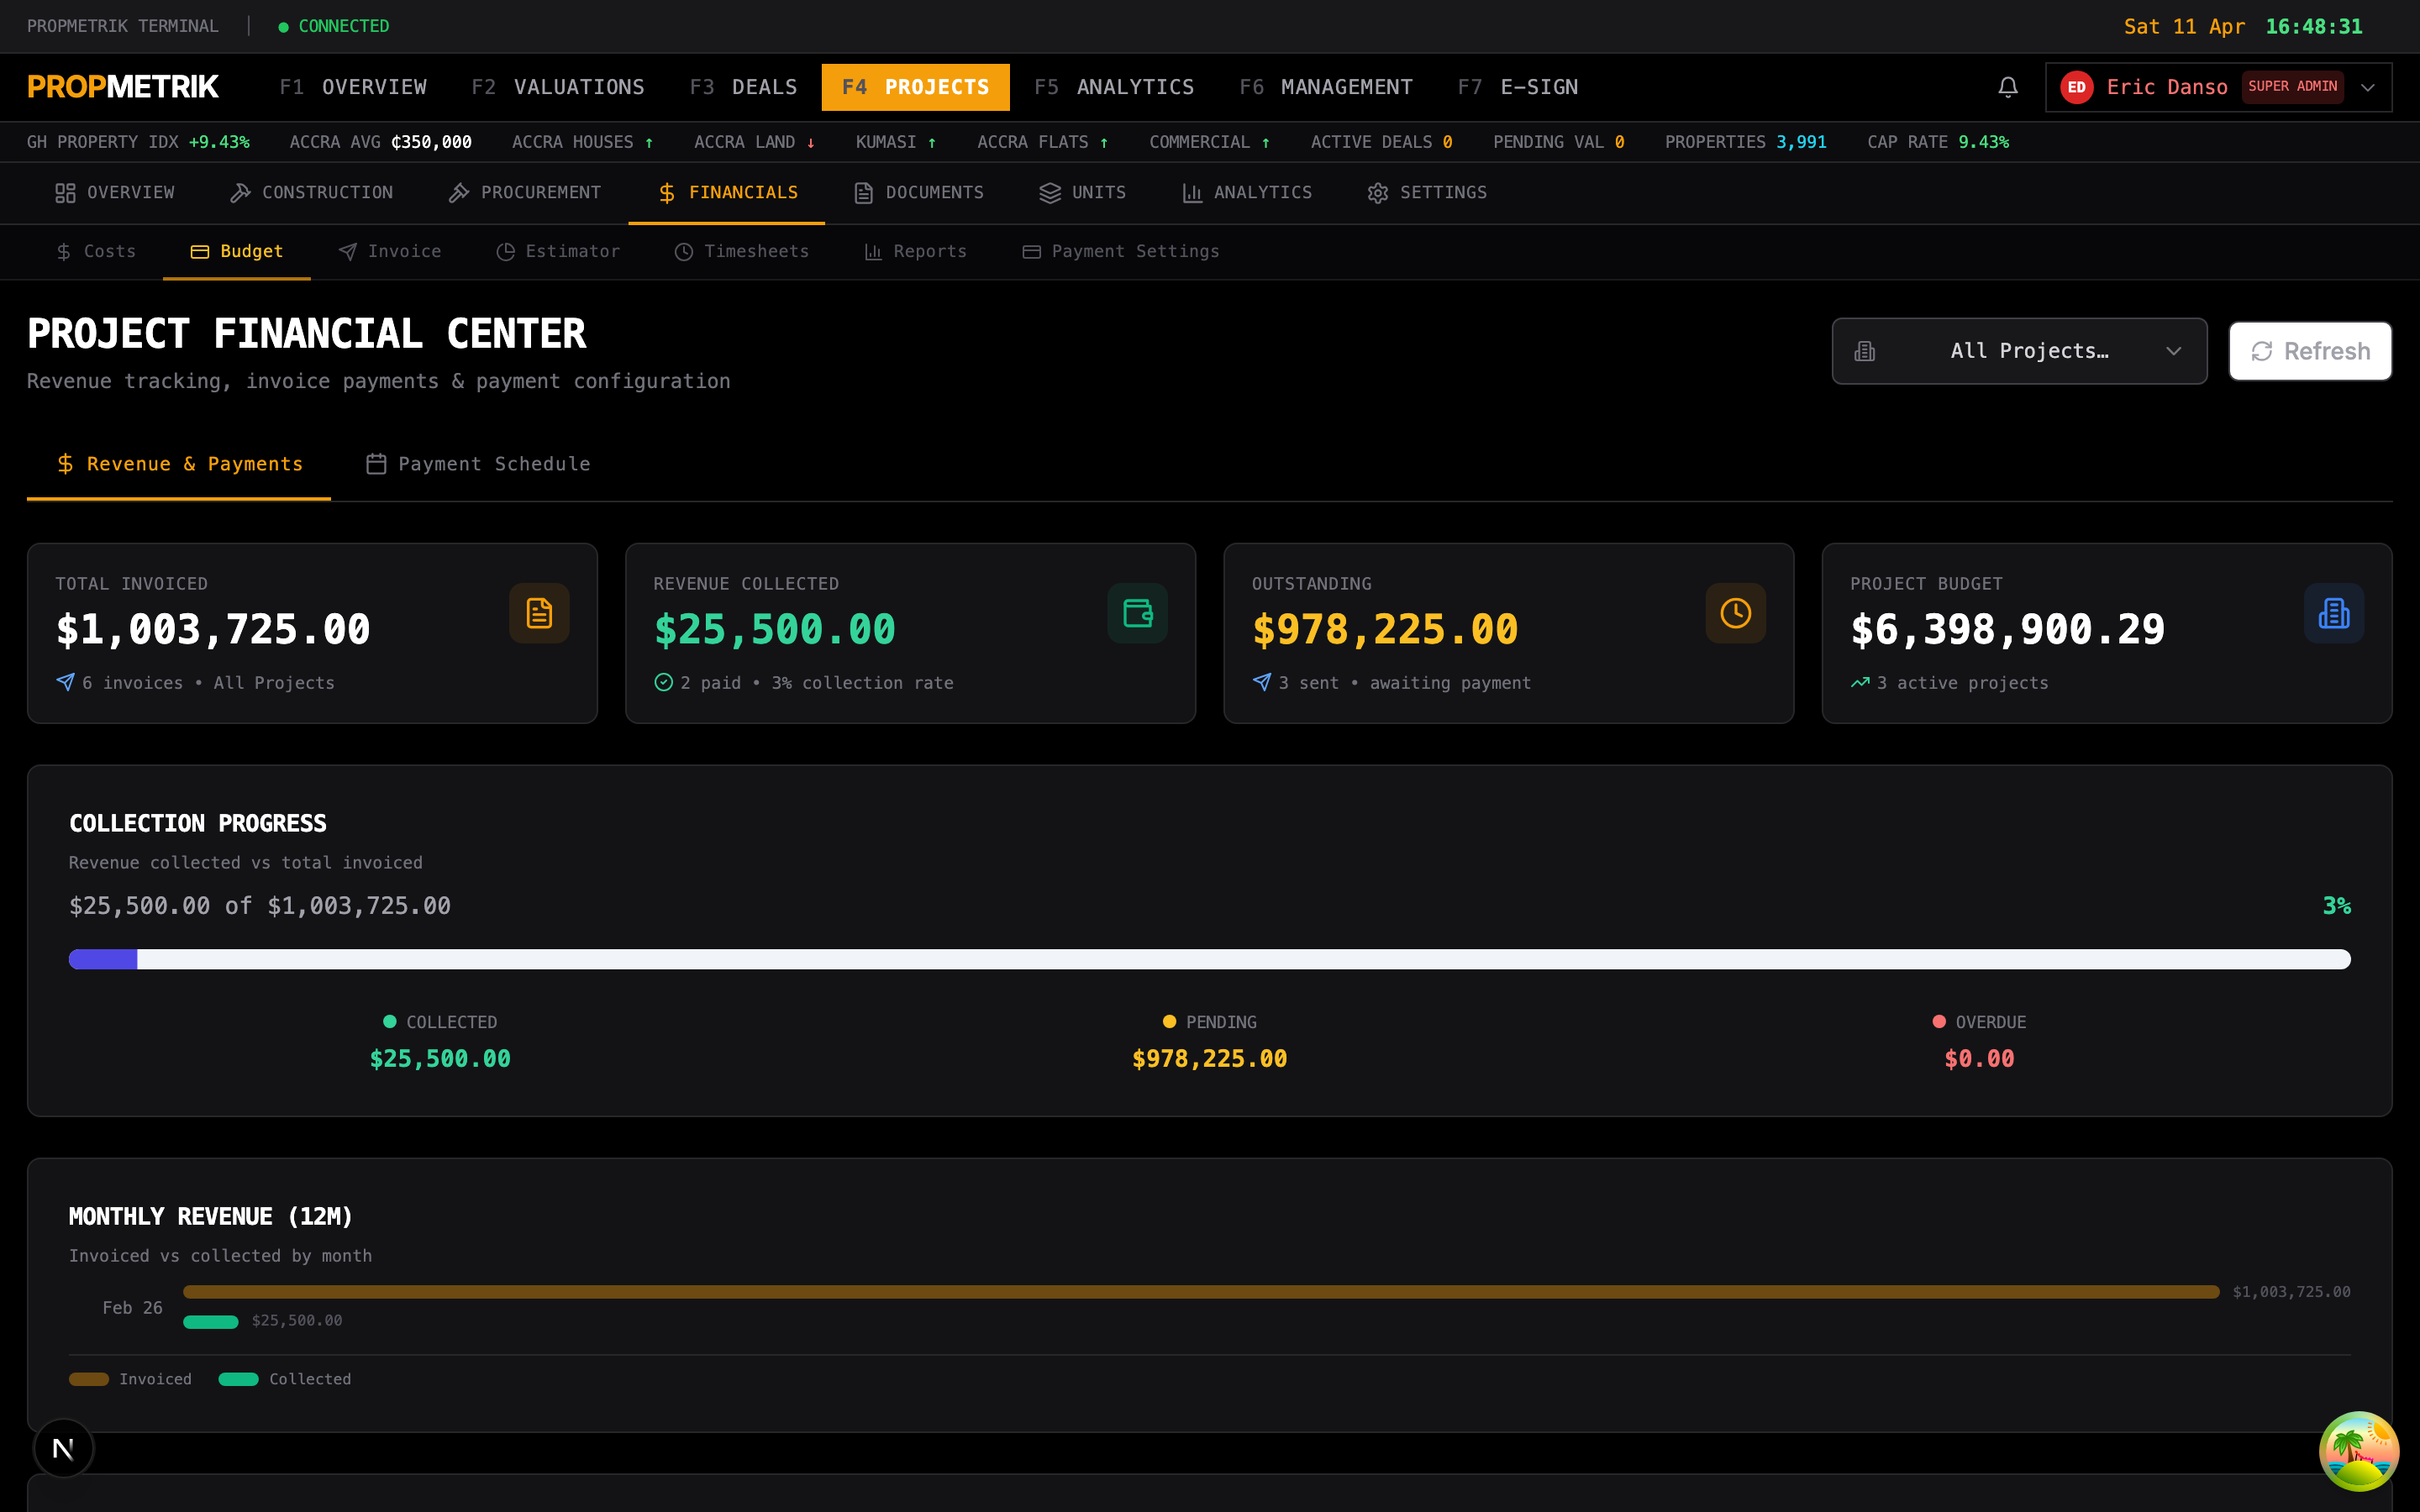
Task: Click the Units layers icon
Action: coord(1050,193)
